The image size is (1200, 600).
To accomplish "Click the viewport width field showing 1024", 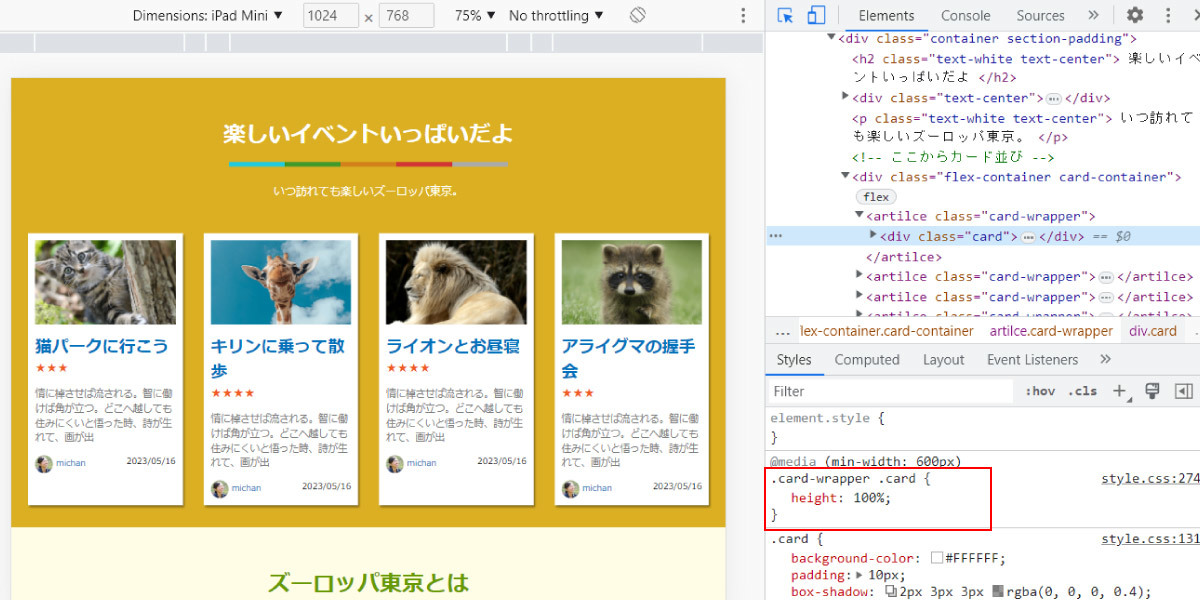I will coord(331,15).
